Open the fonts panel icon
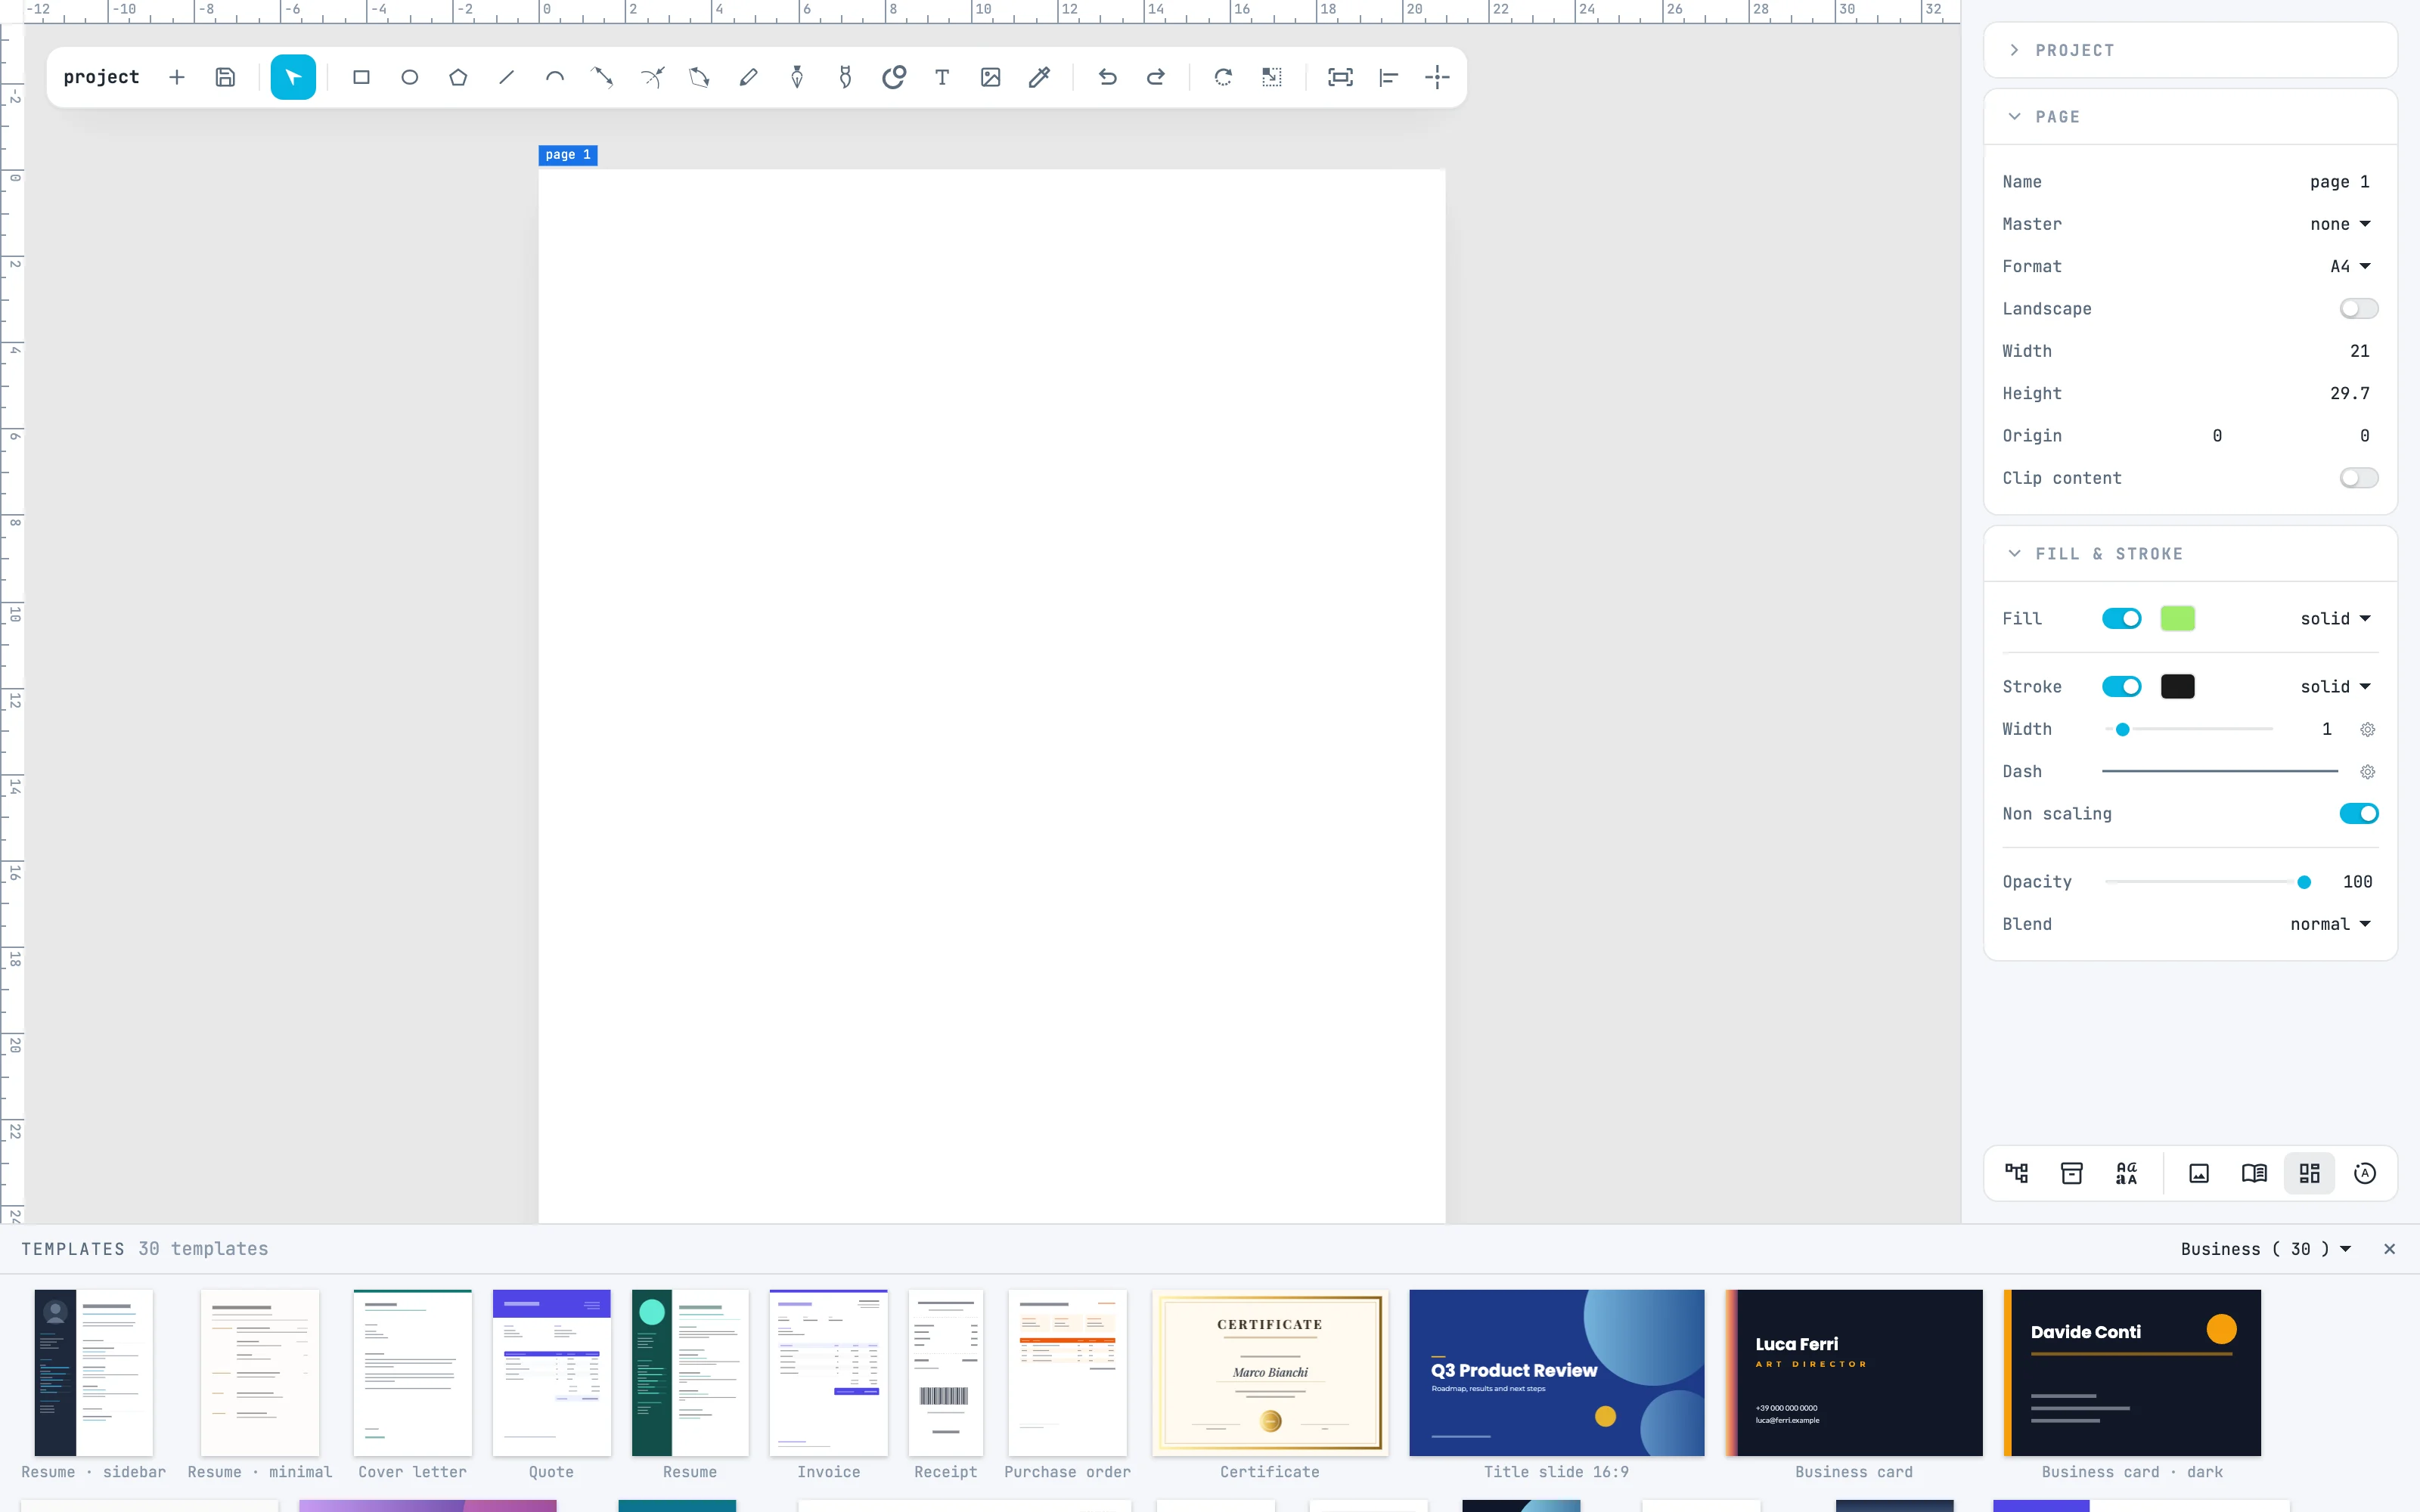The height and width of the screenshot is (1512, 2420). tap(2126, 1173)
